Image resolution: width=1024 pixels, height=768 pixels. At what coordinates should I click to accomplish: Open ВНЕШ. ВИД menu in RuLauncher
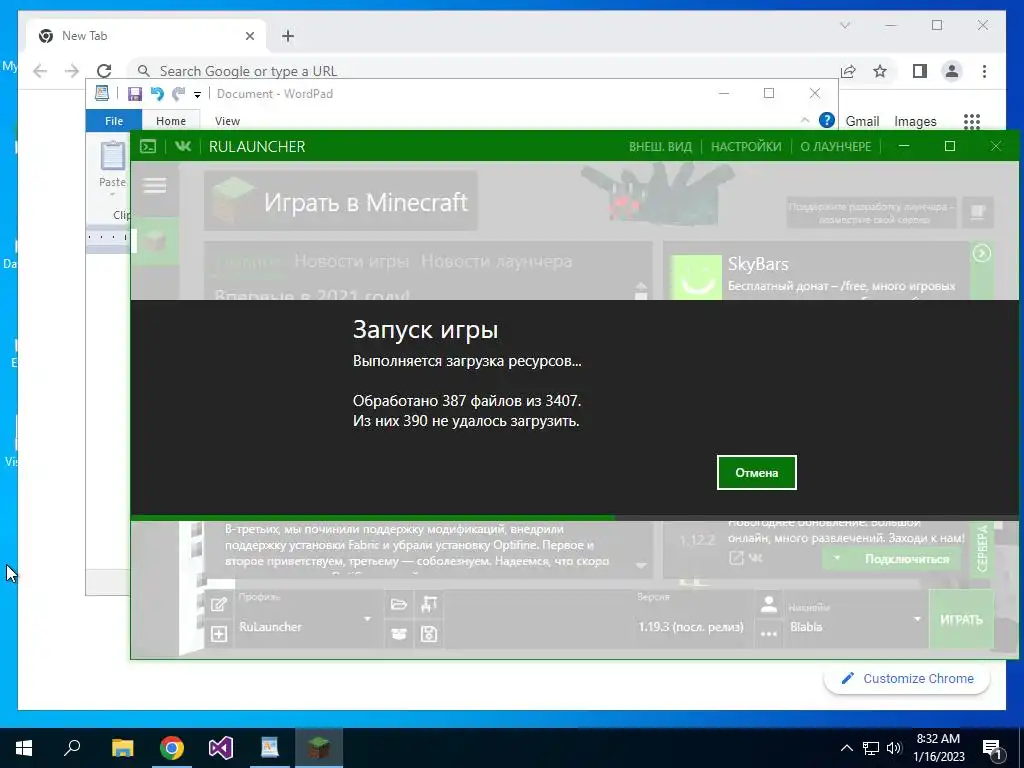point(660,146)
